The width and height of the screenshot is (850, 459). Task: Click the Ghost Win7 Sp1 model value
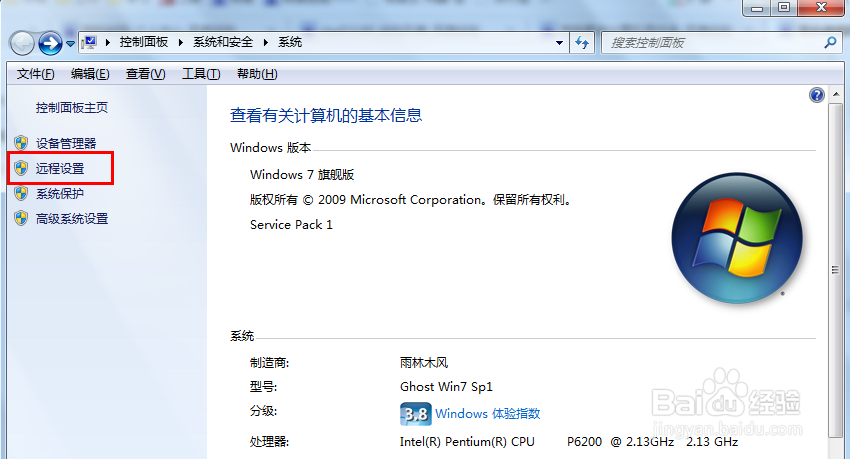click(446, 386)
